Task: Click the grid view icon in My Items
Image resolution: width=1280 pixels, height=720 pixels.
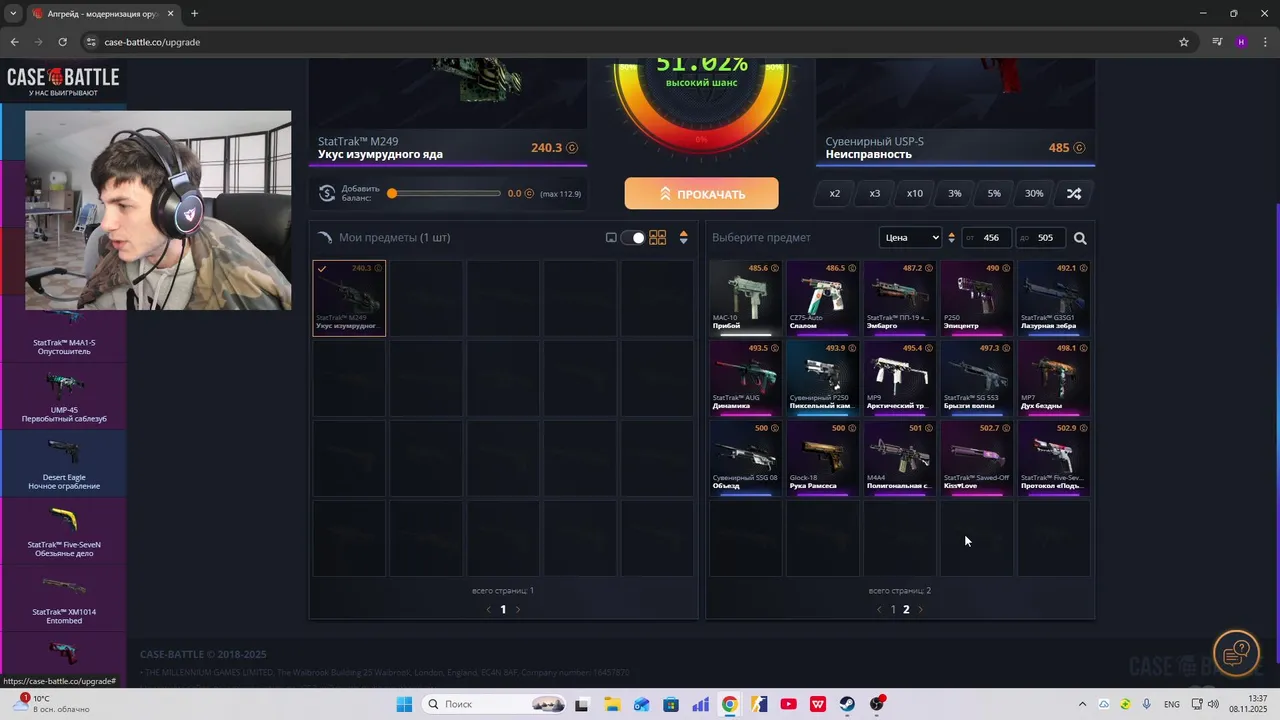Action: pos(658,238)
